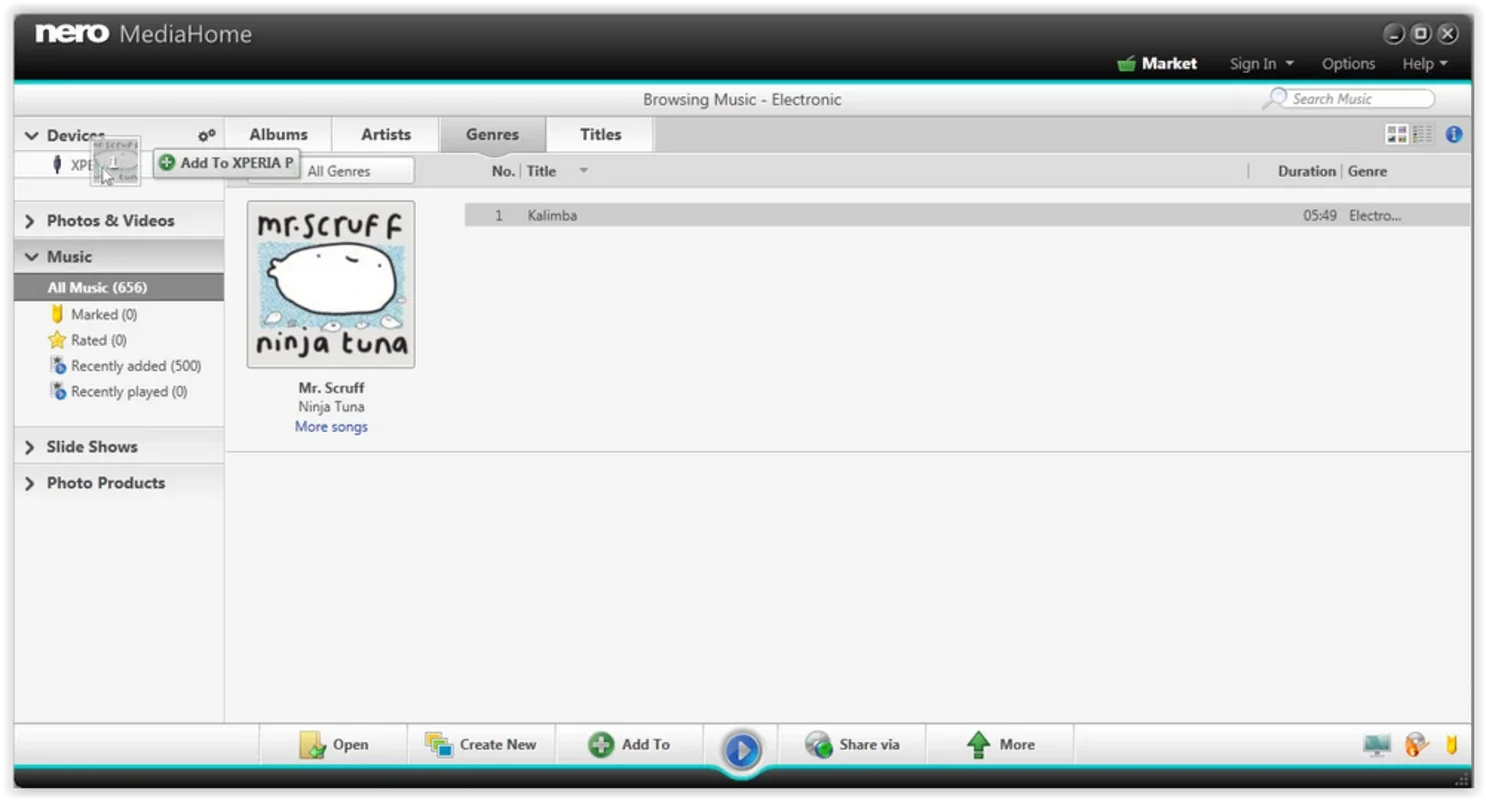Click the burn disc flame icon
Image resolution: width=1486 pixels, height=800 pixels.
coord(1416,745)
